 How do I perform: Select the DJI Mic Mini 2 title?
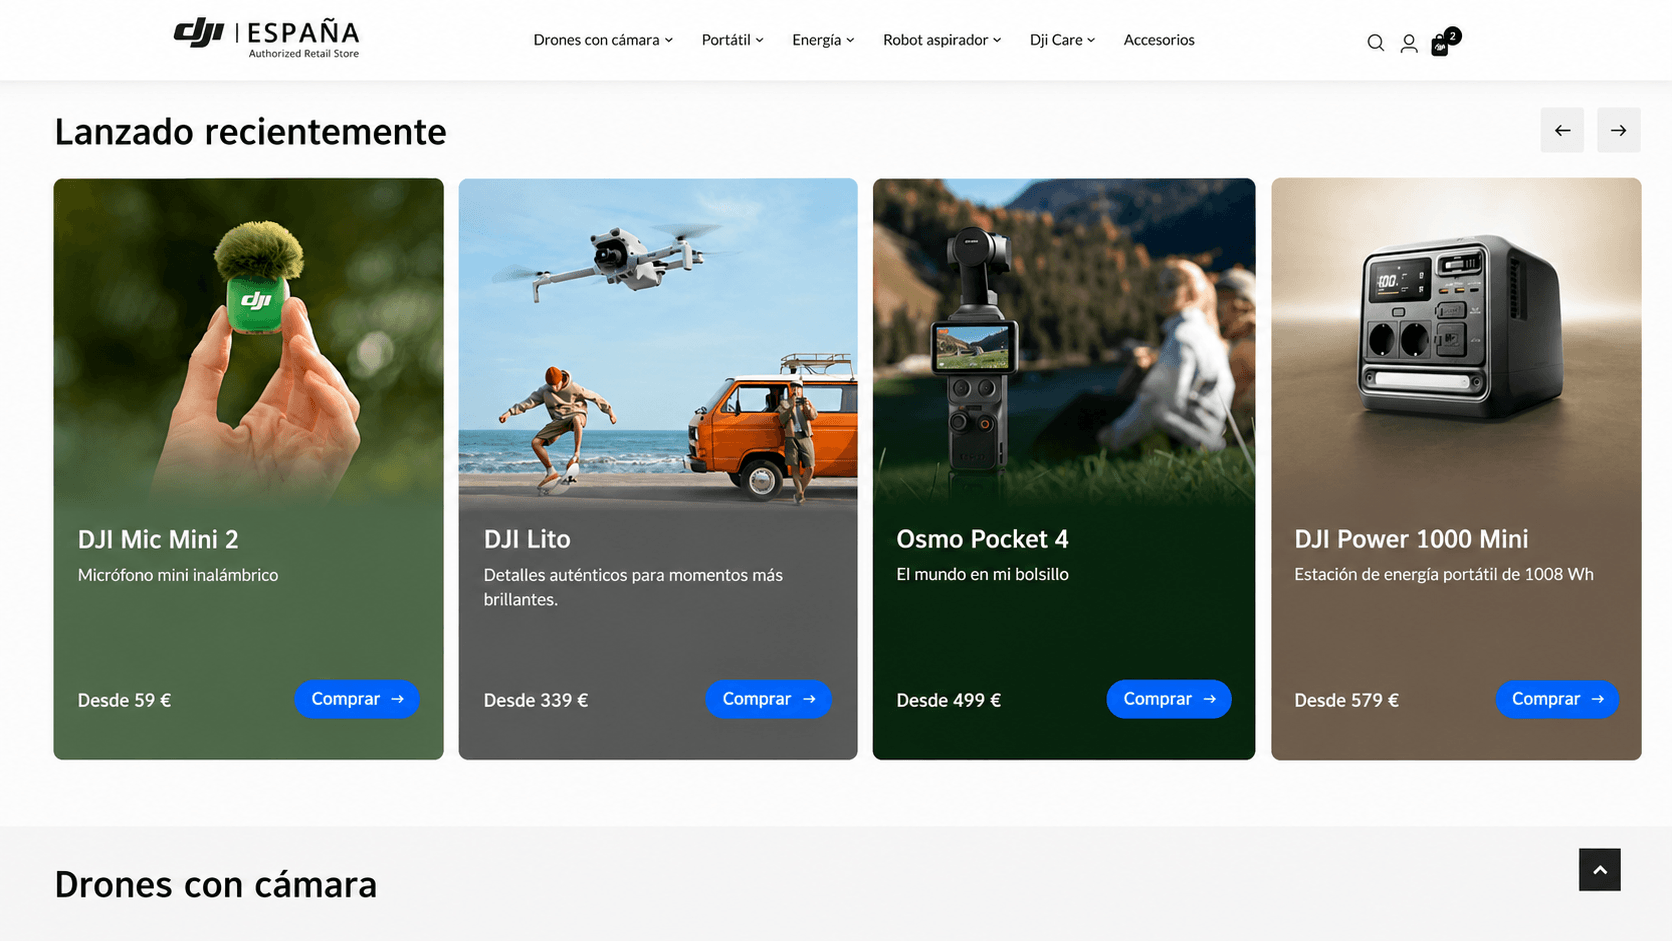click(158, 540)
